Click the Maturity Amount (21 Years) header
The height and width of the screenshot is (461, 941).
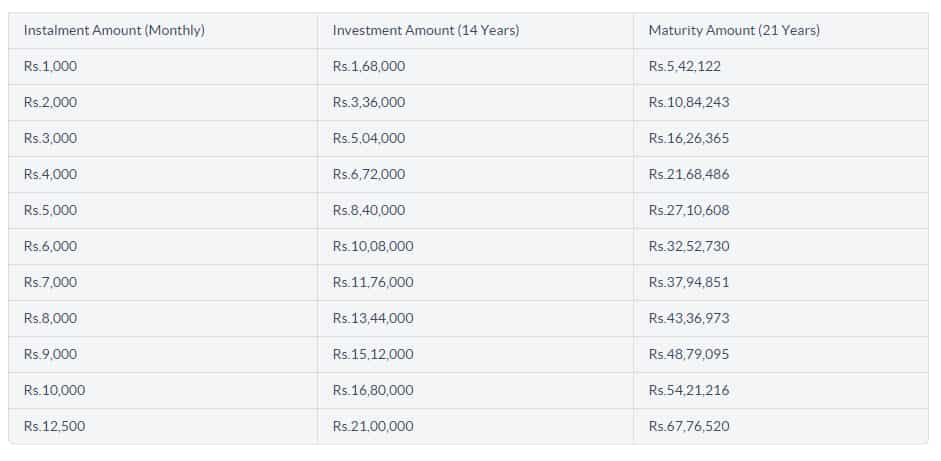[734, 31]
